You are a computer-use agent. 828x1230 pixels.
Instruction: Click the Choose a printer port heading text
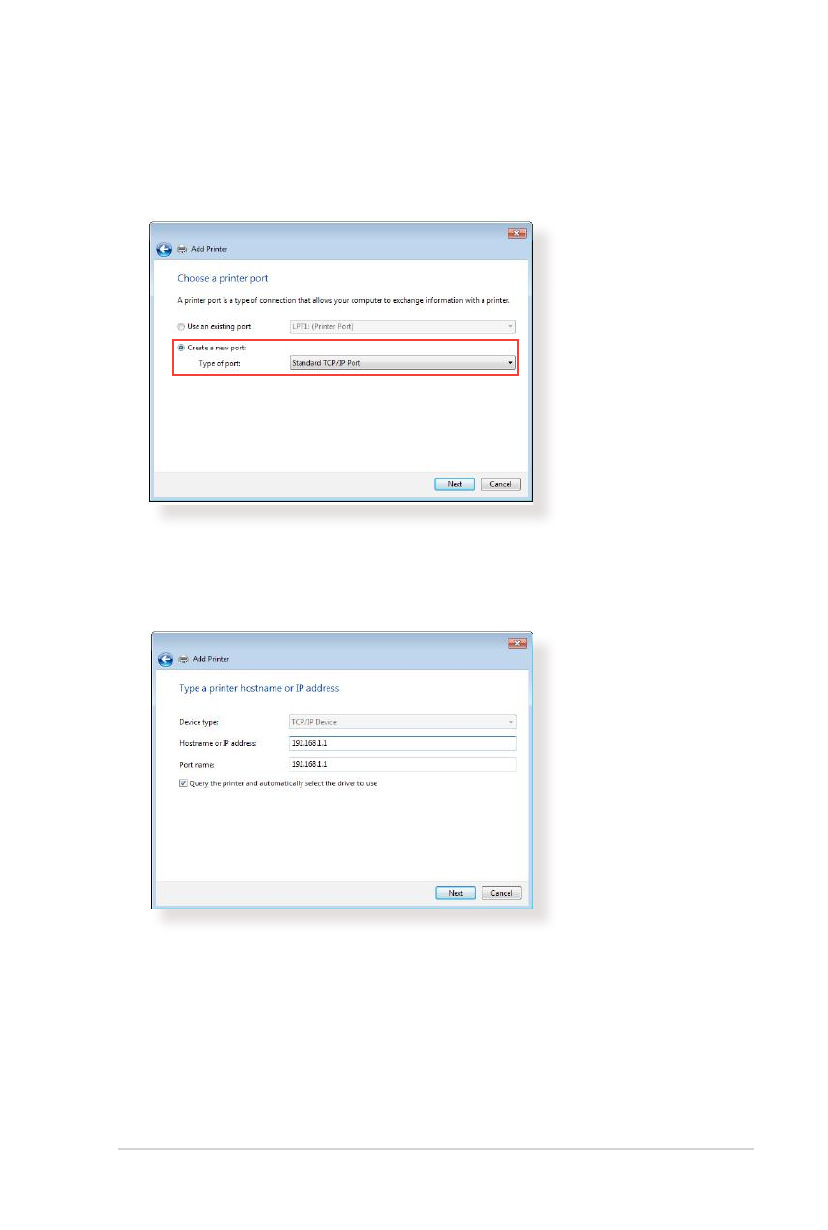[222, 278]
